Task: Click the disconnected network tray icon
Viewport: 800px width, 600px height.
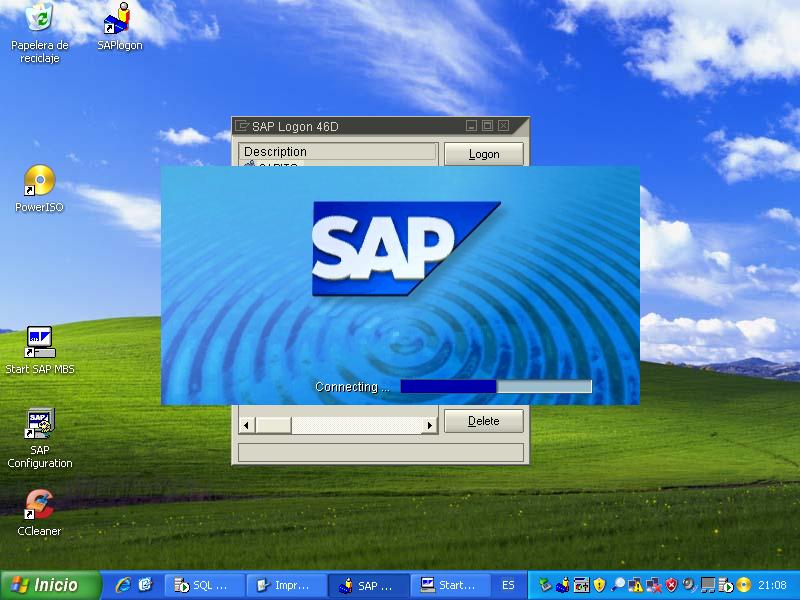Action: (x=654, y=585)
